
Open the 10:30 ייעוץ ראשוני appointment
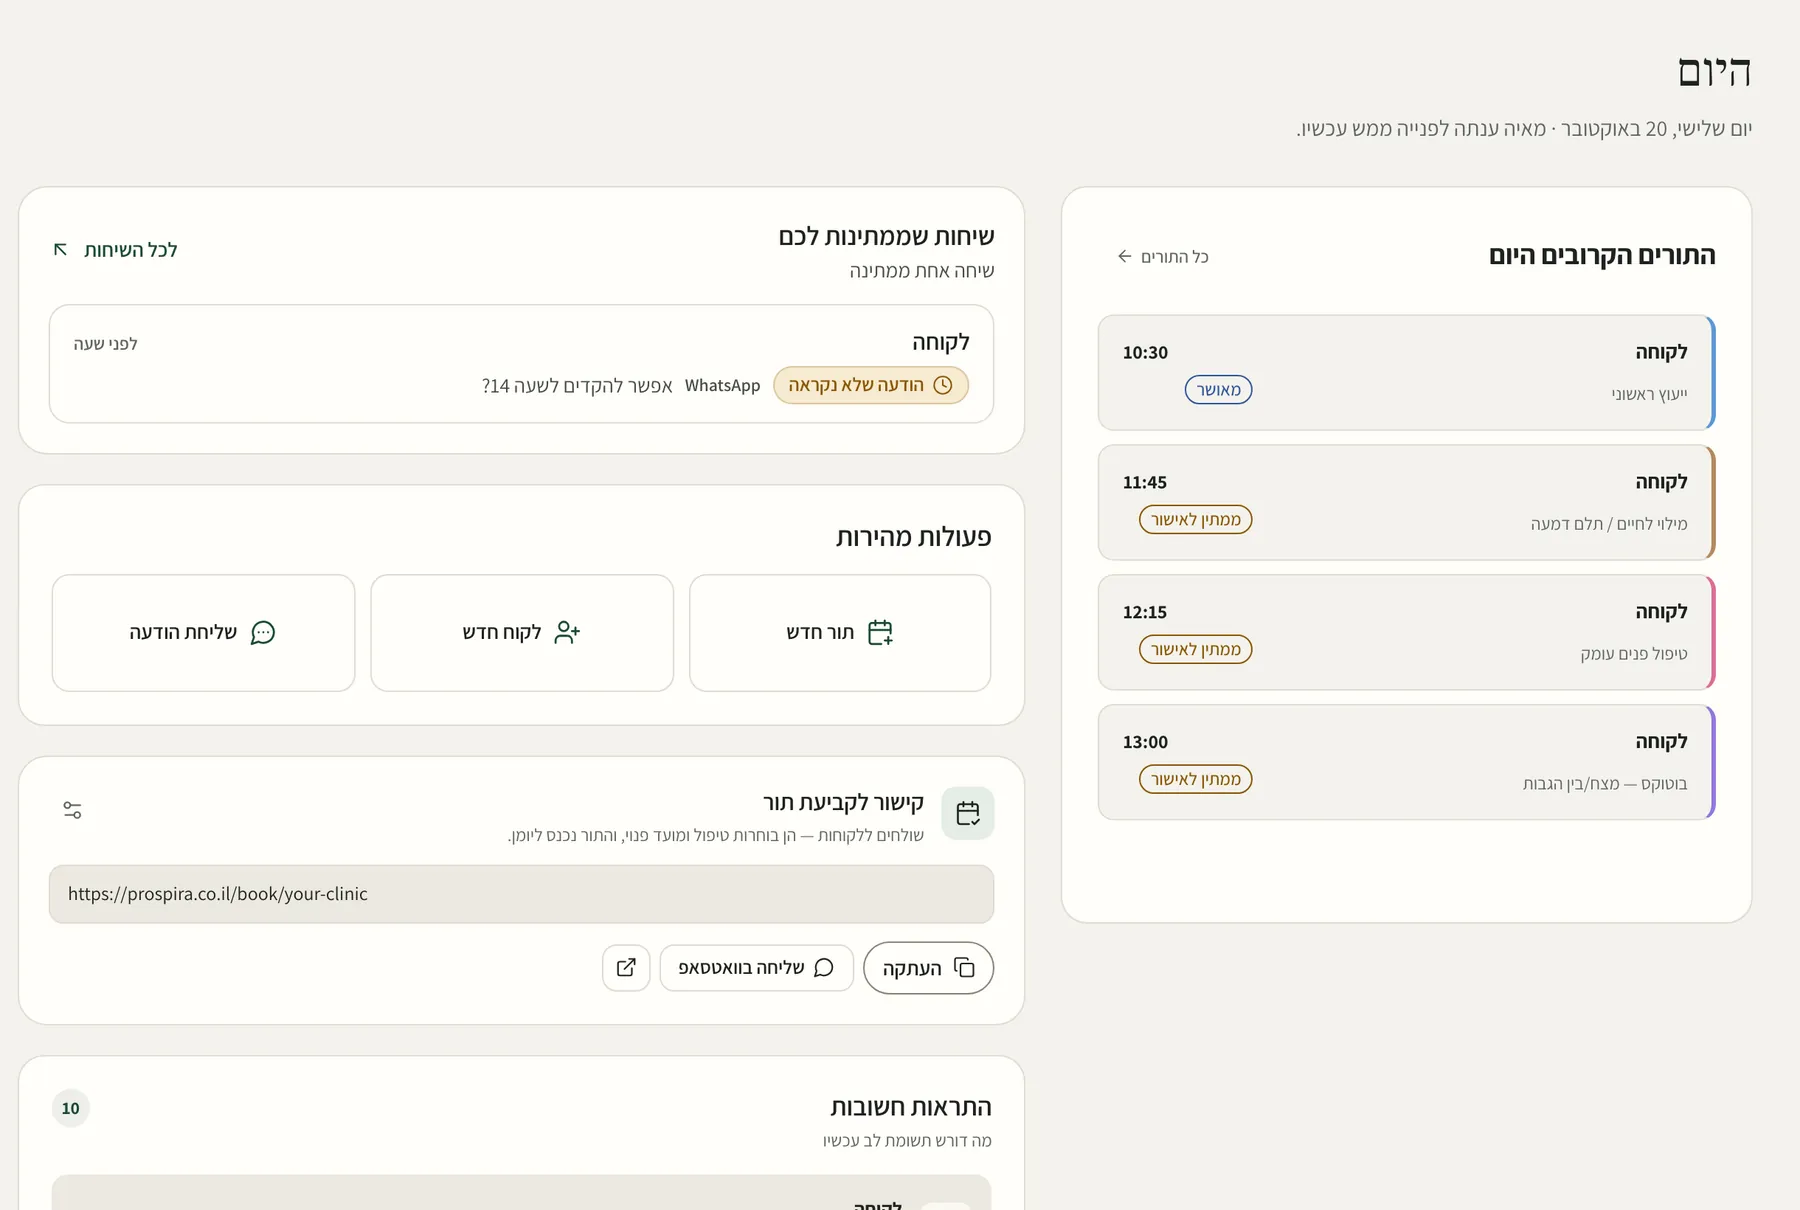(1406, 373)
